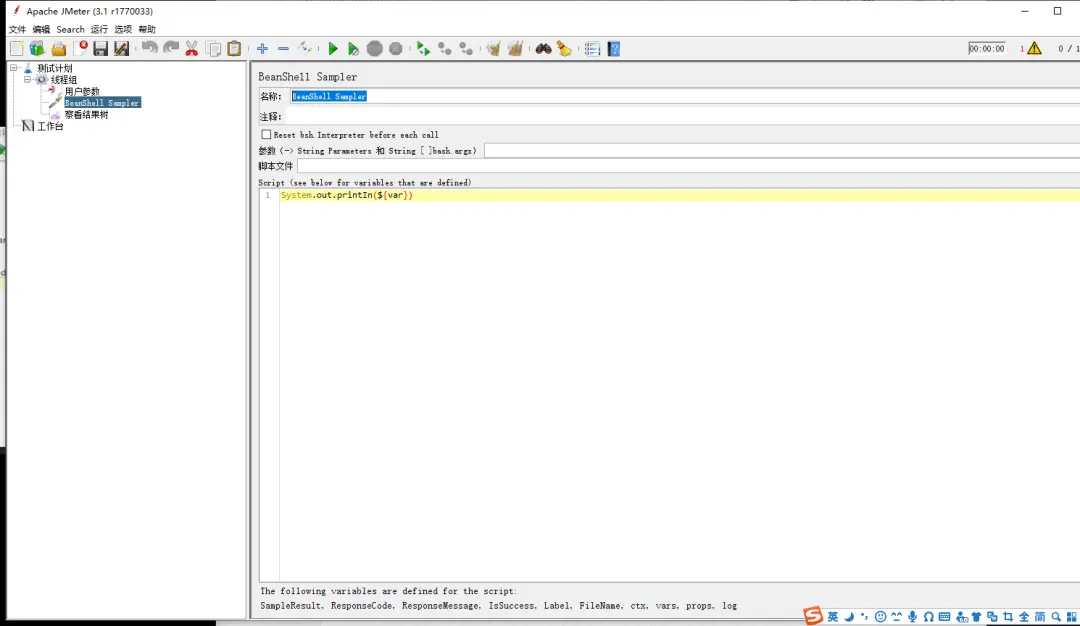Image resolution: width=1080 pixels, height=626 pixels.
Task: Open search using binoculars icon
Action: 543,48
